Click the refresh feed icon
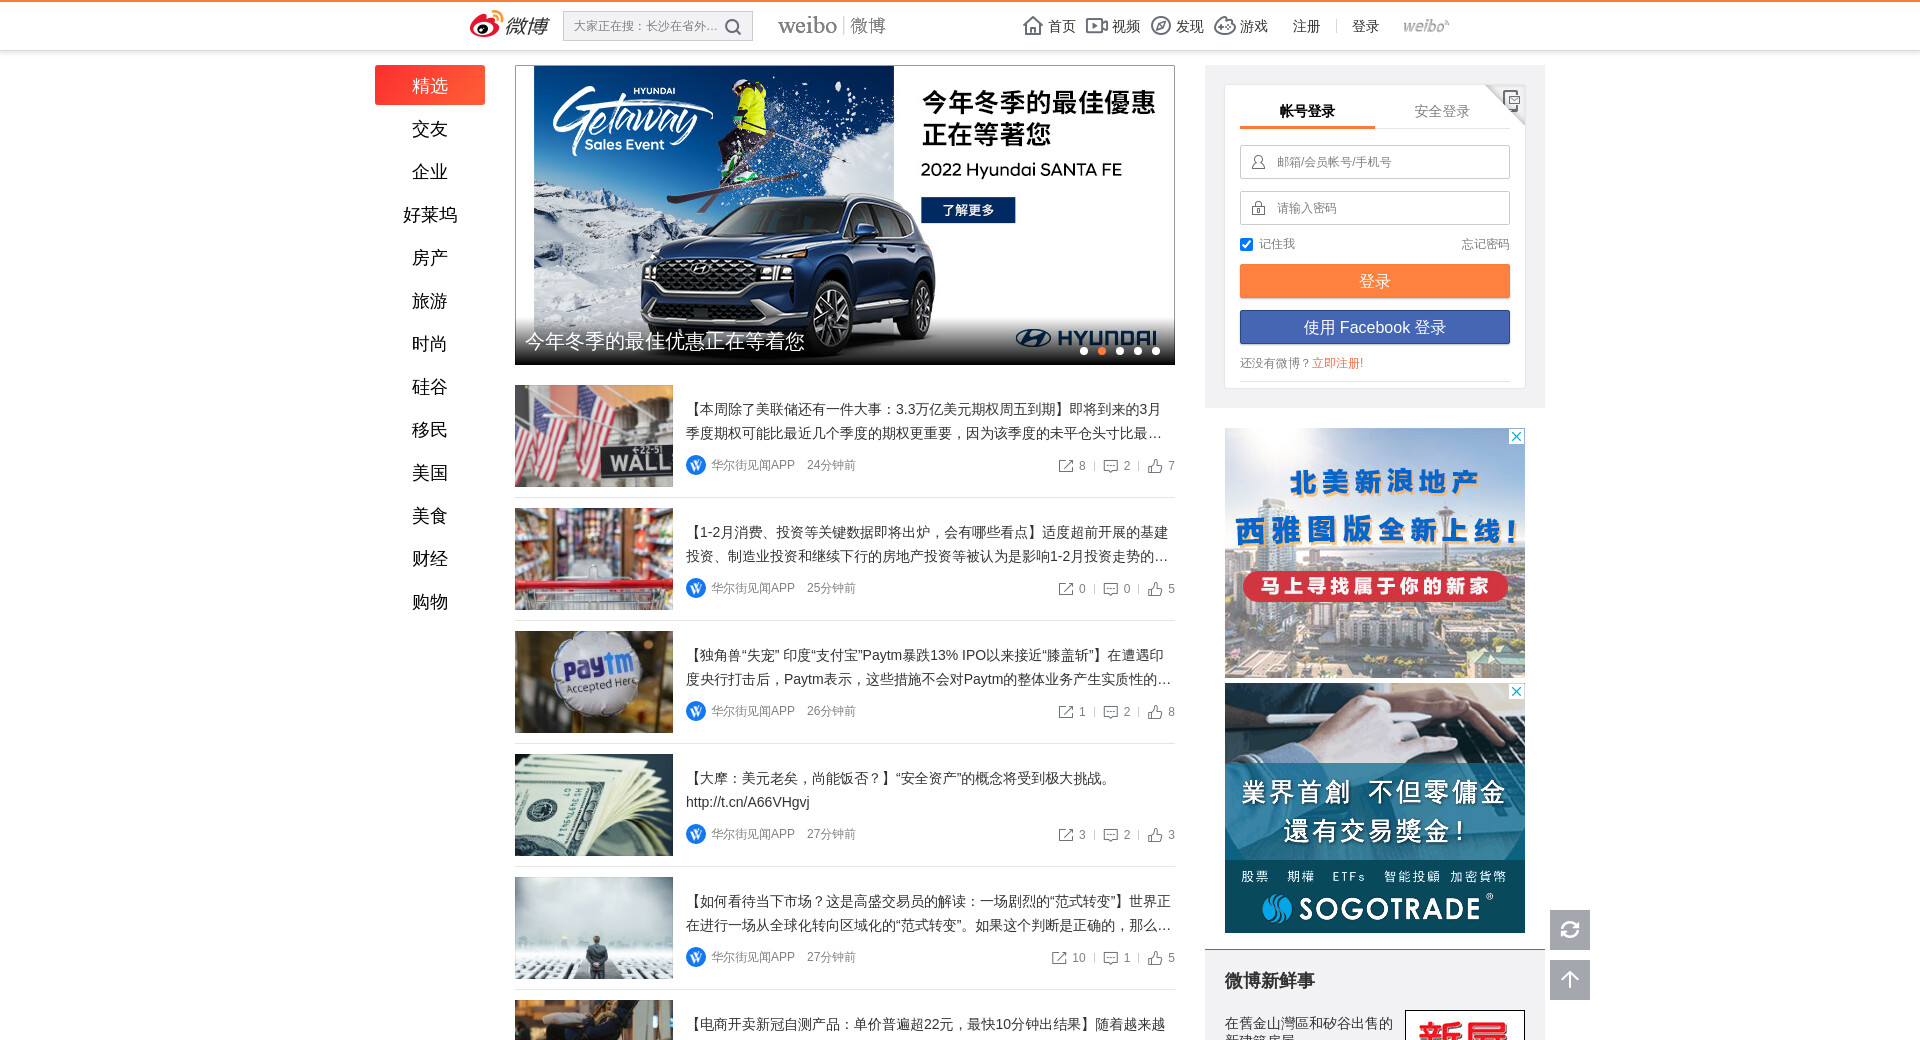The width and height of the screenshot is (1920, 1040). 1569,930
